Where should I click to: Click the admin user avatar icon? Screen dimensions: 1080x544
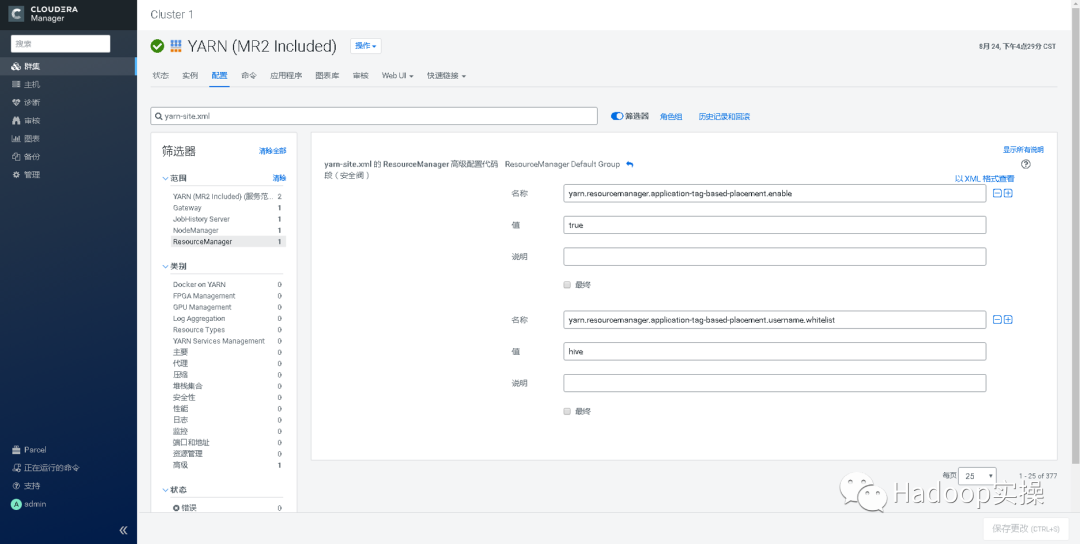16,504
